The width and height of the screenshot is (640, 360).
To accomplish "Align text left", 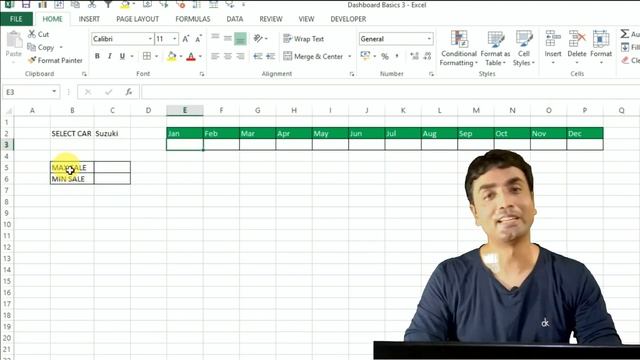I will tap(215, 56).
